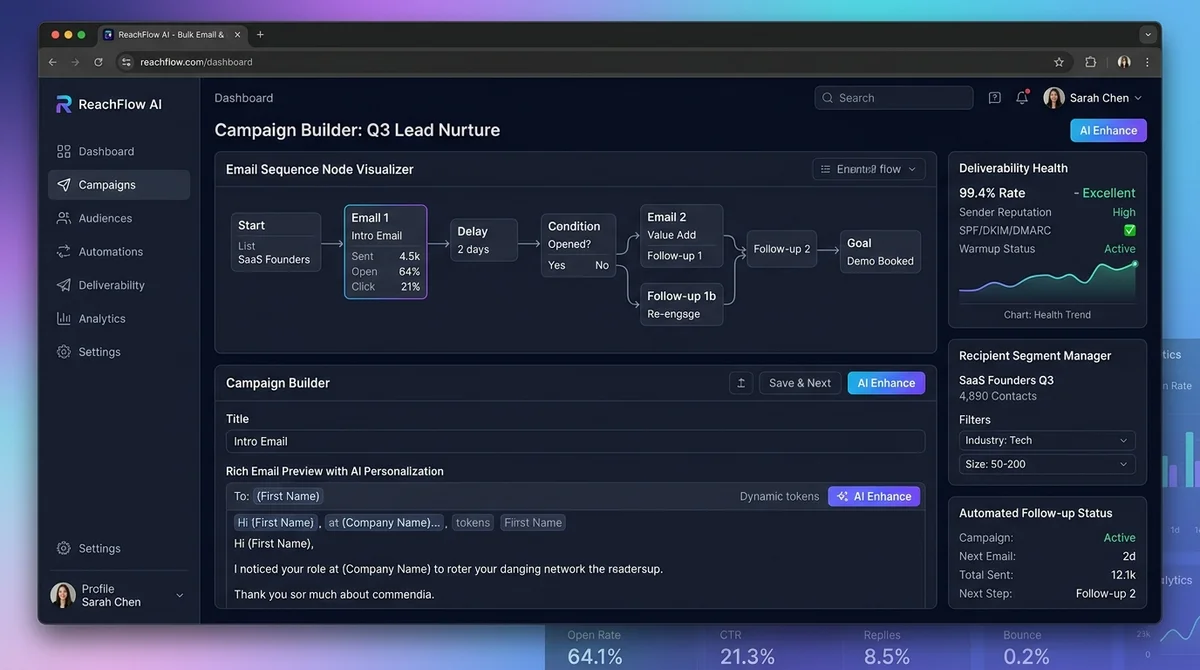
Task: Click AI Enhance in Campaign Builder header
Action: tap(886, 383)
